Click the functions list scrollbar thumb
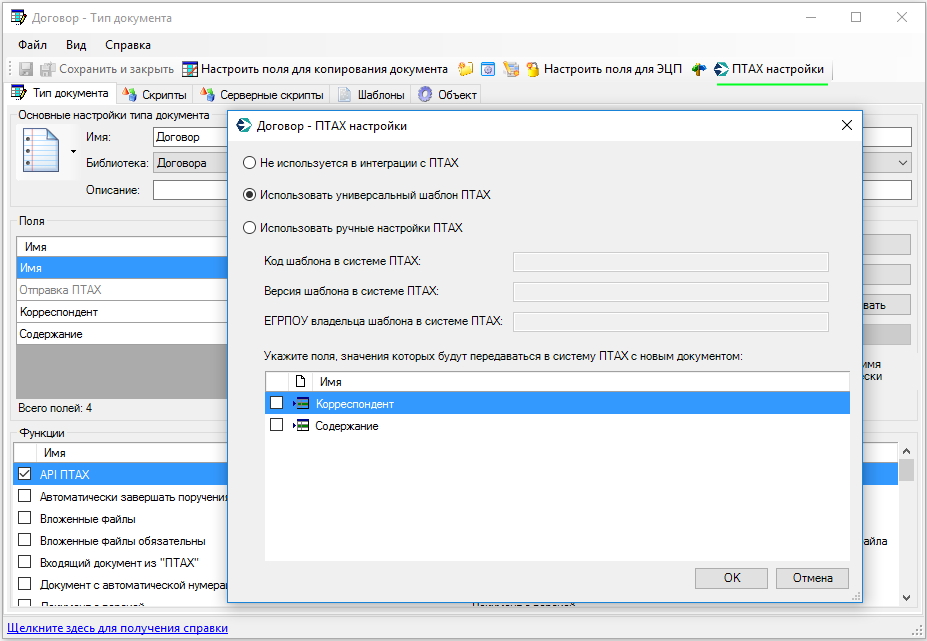927x641 pixels. tap(906, 470)
